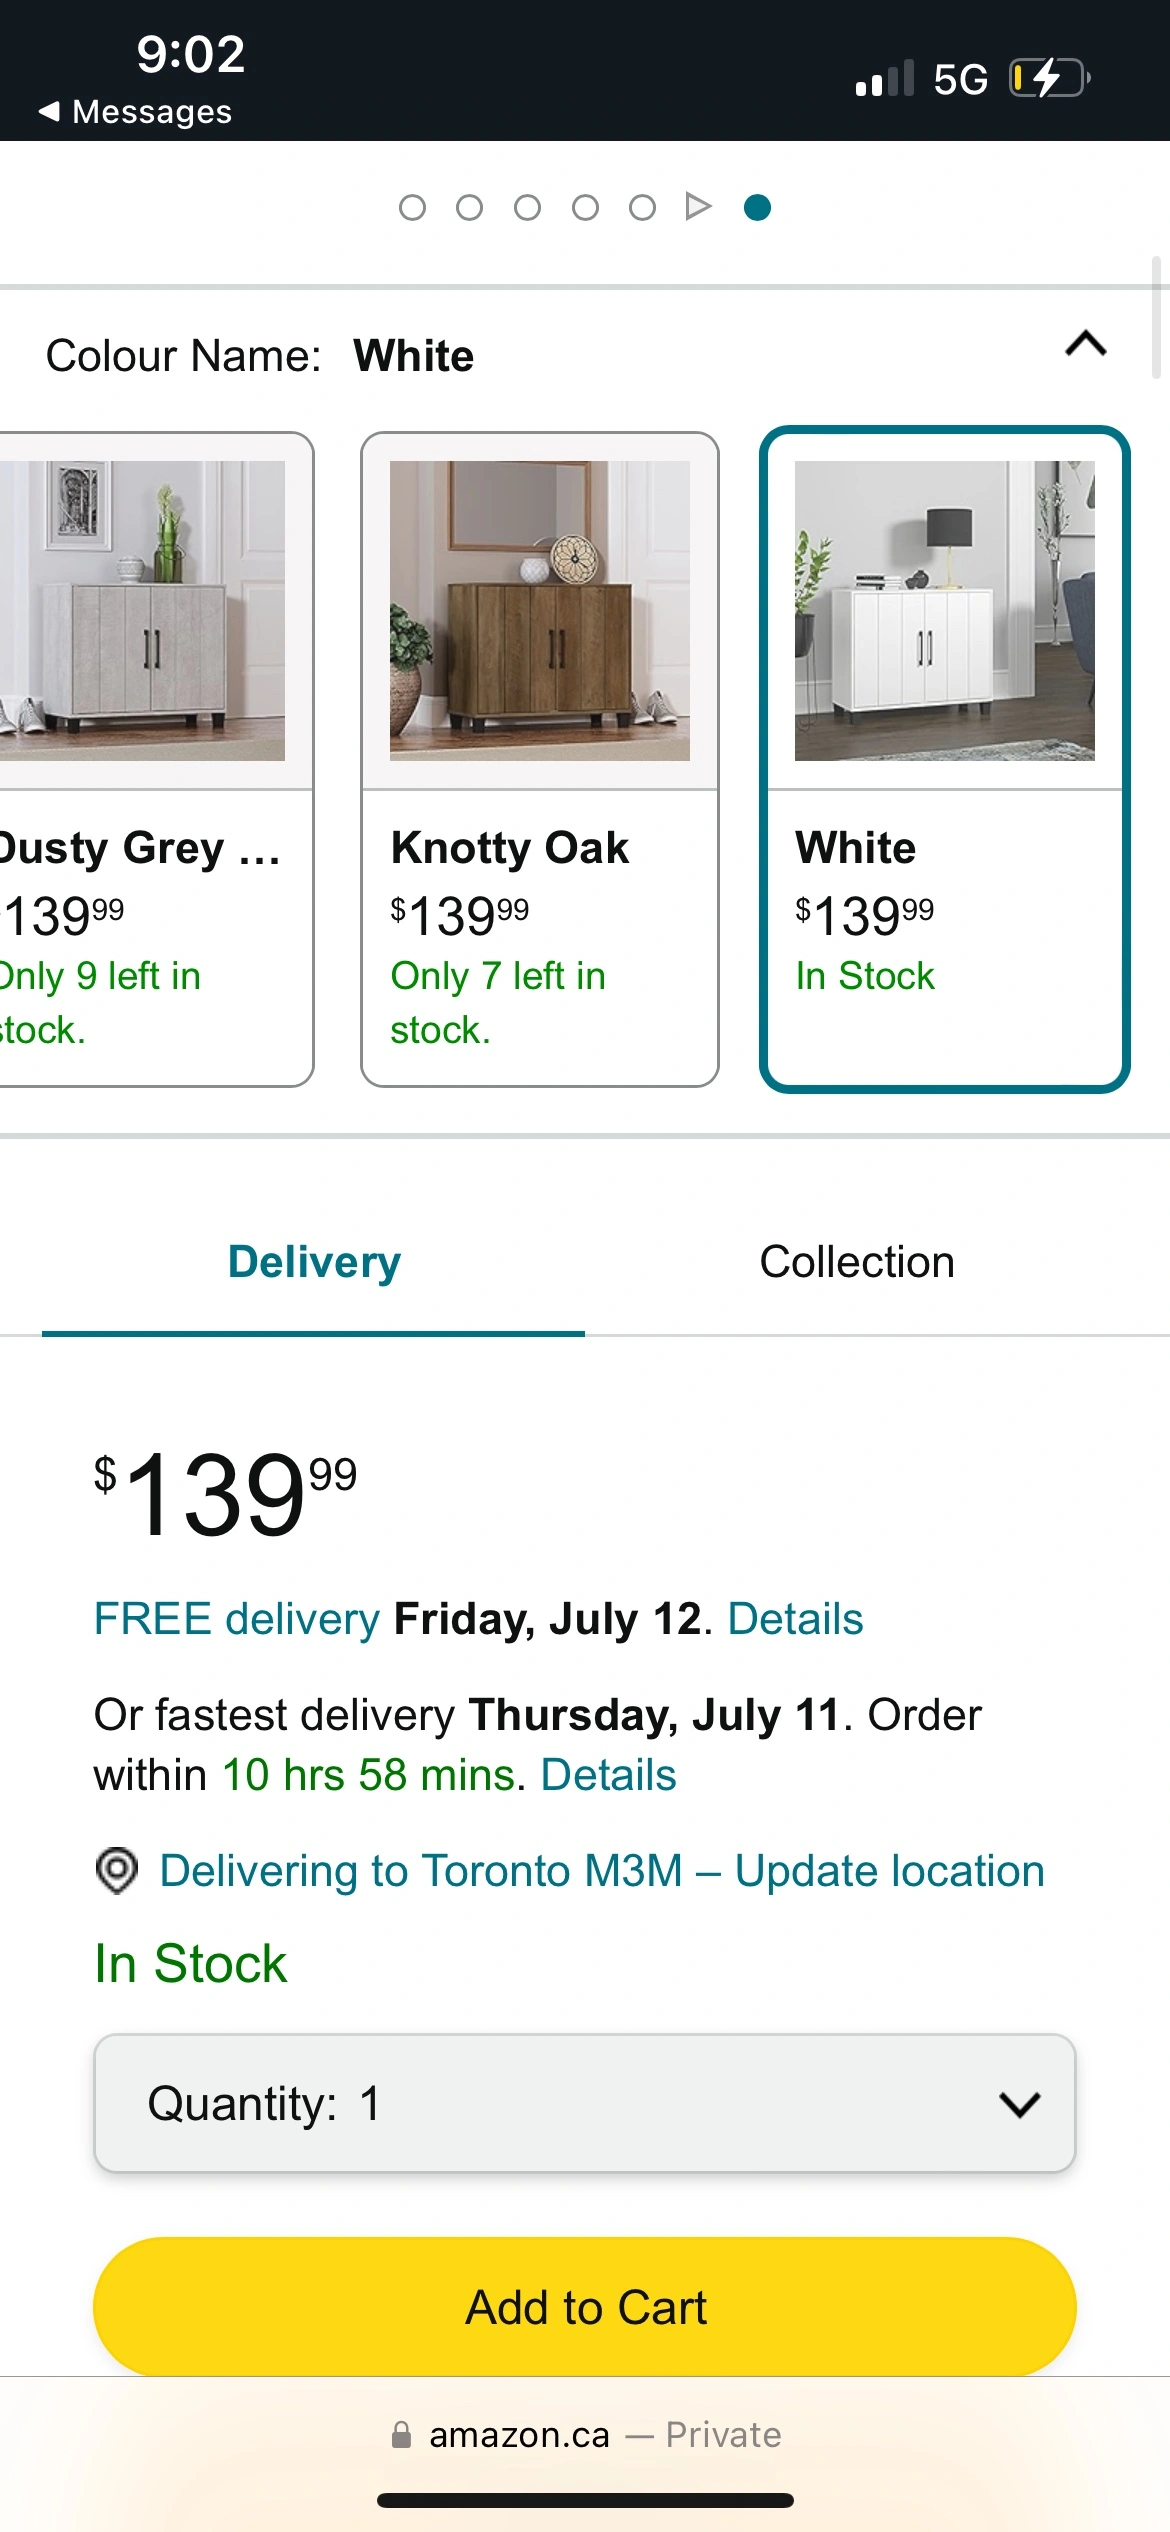Choose the Dusty Grey colour swatch
The height and width of the screenshot is (2532, 1170).
150,760
